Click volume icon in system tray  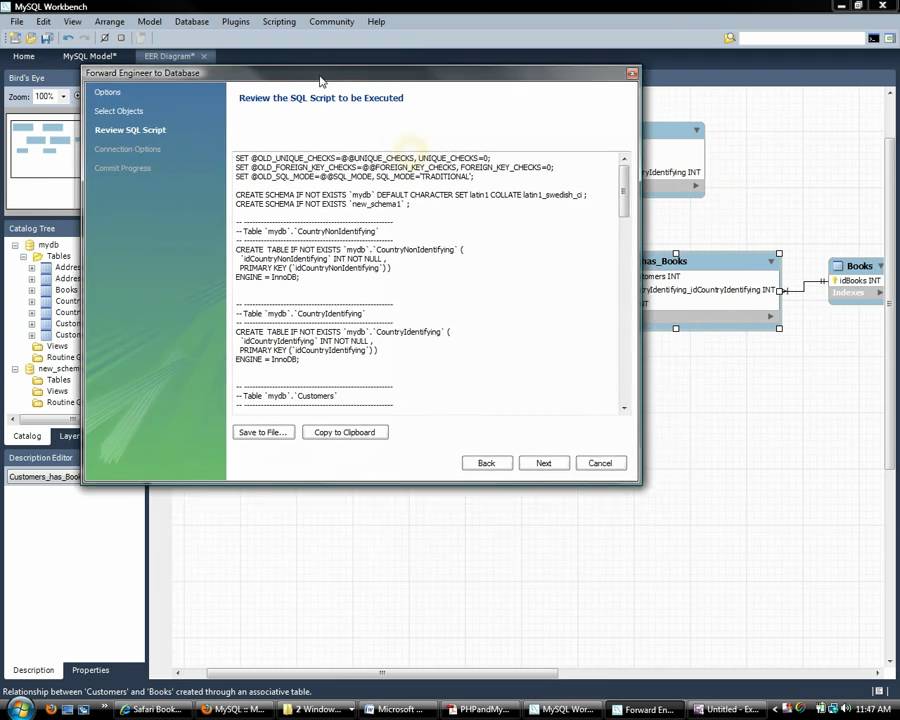pyautogui.click(x=845, y=709)
